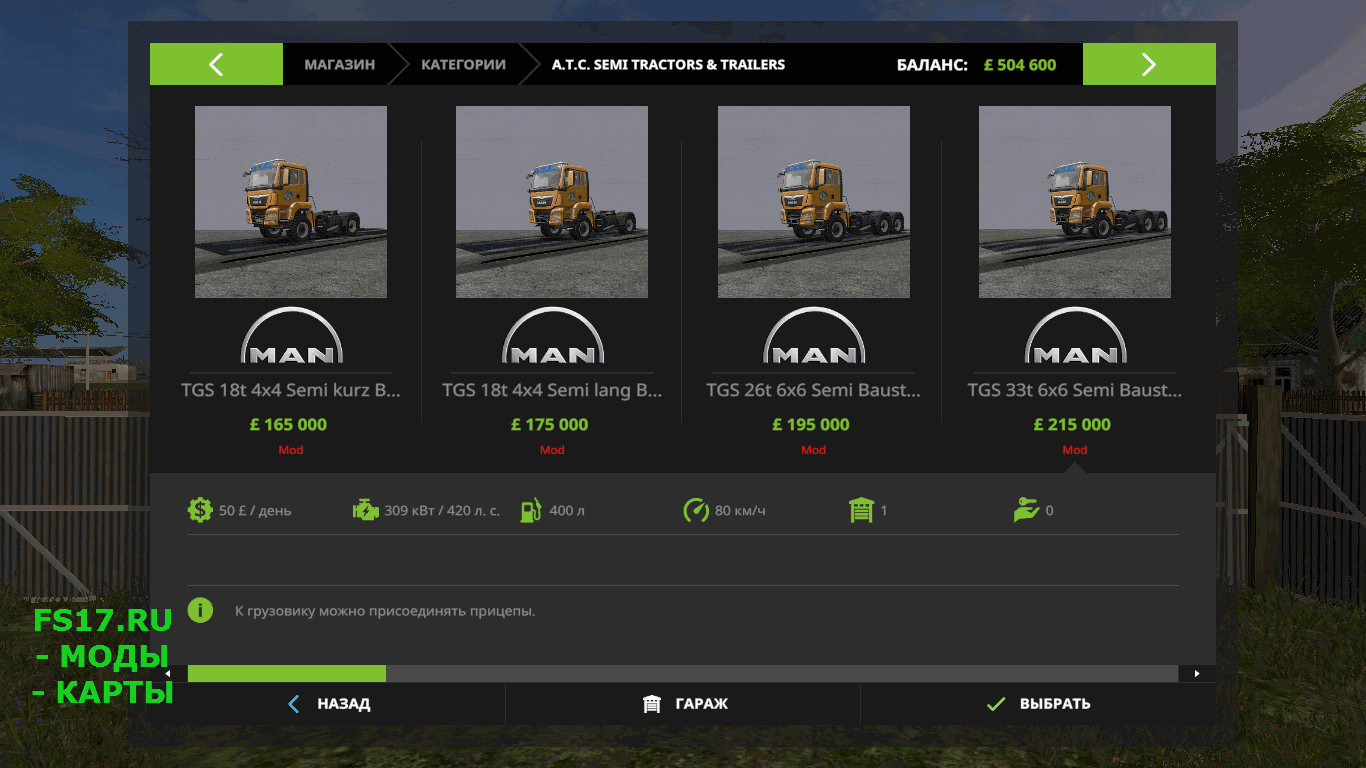Click the garage owned-count icon

tap(861, 510)
